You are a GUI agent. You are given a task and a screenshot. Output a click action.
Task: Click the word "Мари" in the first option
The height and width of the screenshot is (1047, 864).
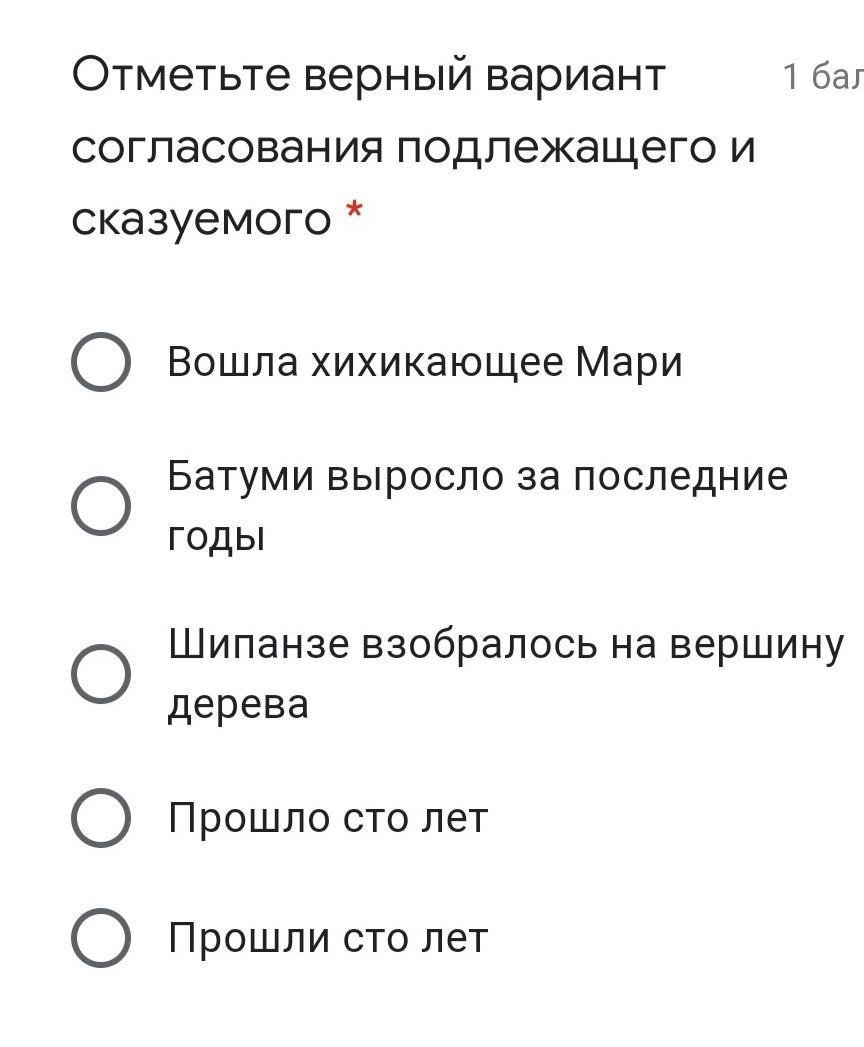pos(629,362)
